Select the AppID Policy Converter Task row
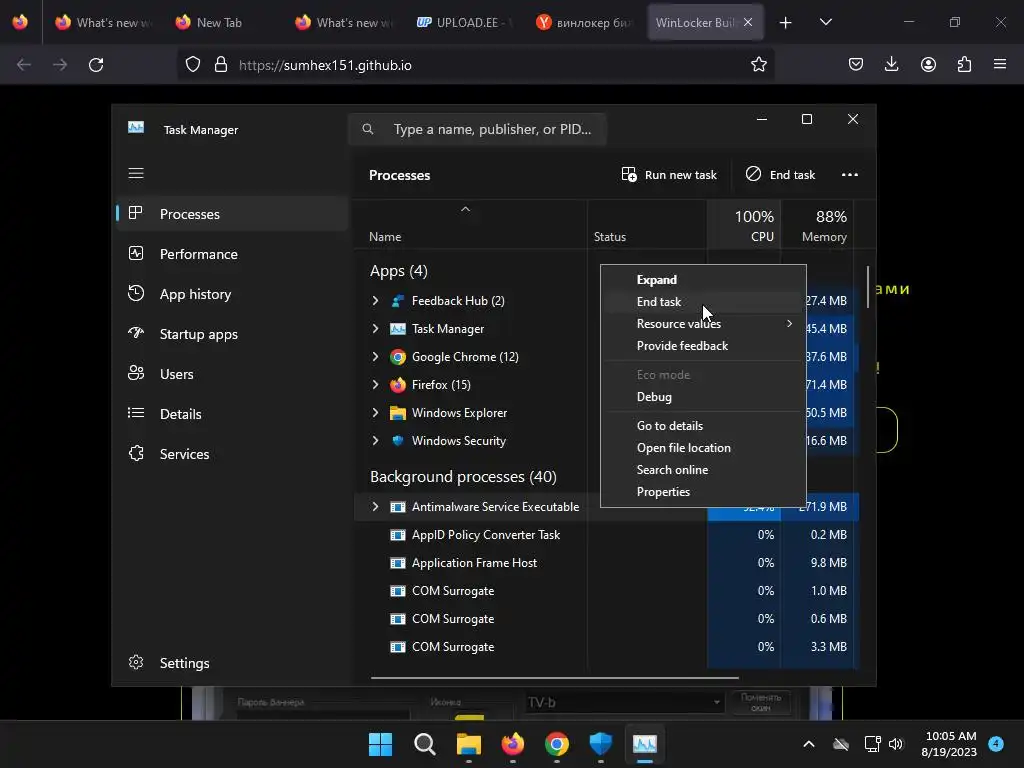1024x768 pixels. pyautogui.click(x=606, y=535)
